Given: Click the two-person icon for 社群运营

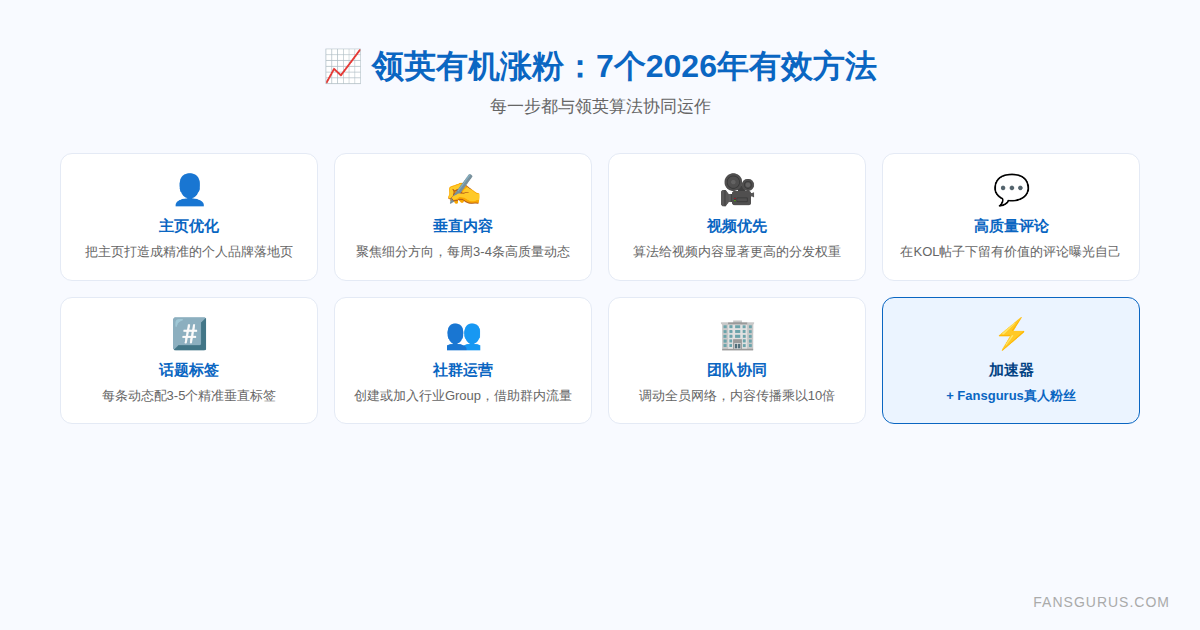Looking at the screenshot, I should [462, 333].
